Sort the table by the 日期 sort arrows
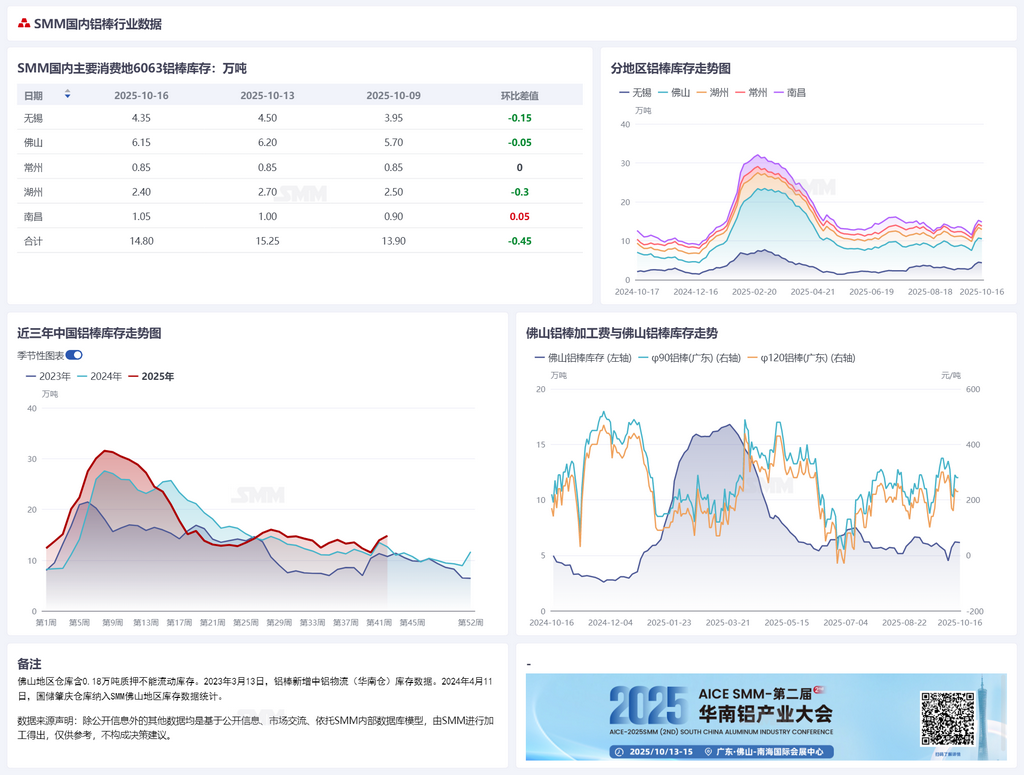This screenshot has width=1024, height=775. 67,95
